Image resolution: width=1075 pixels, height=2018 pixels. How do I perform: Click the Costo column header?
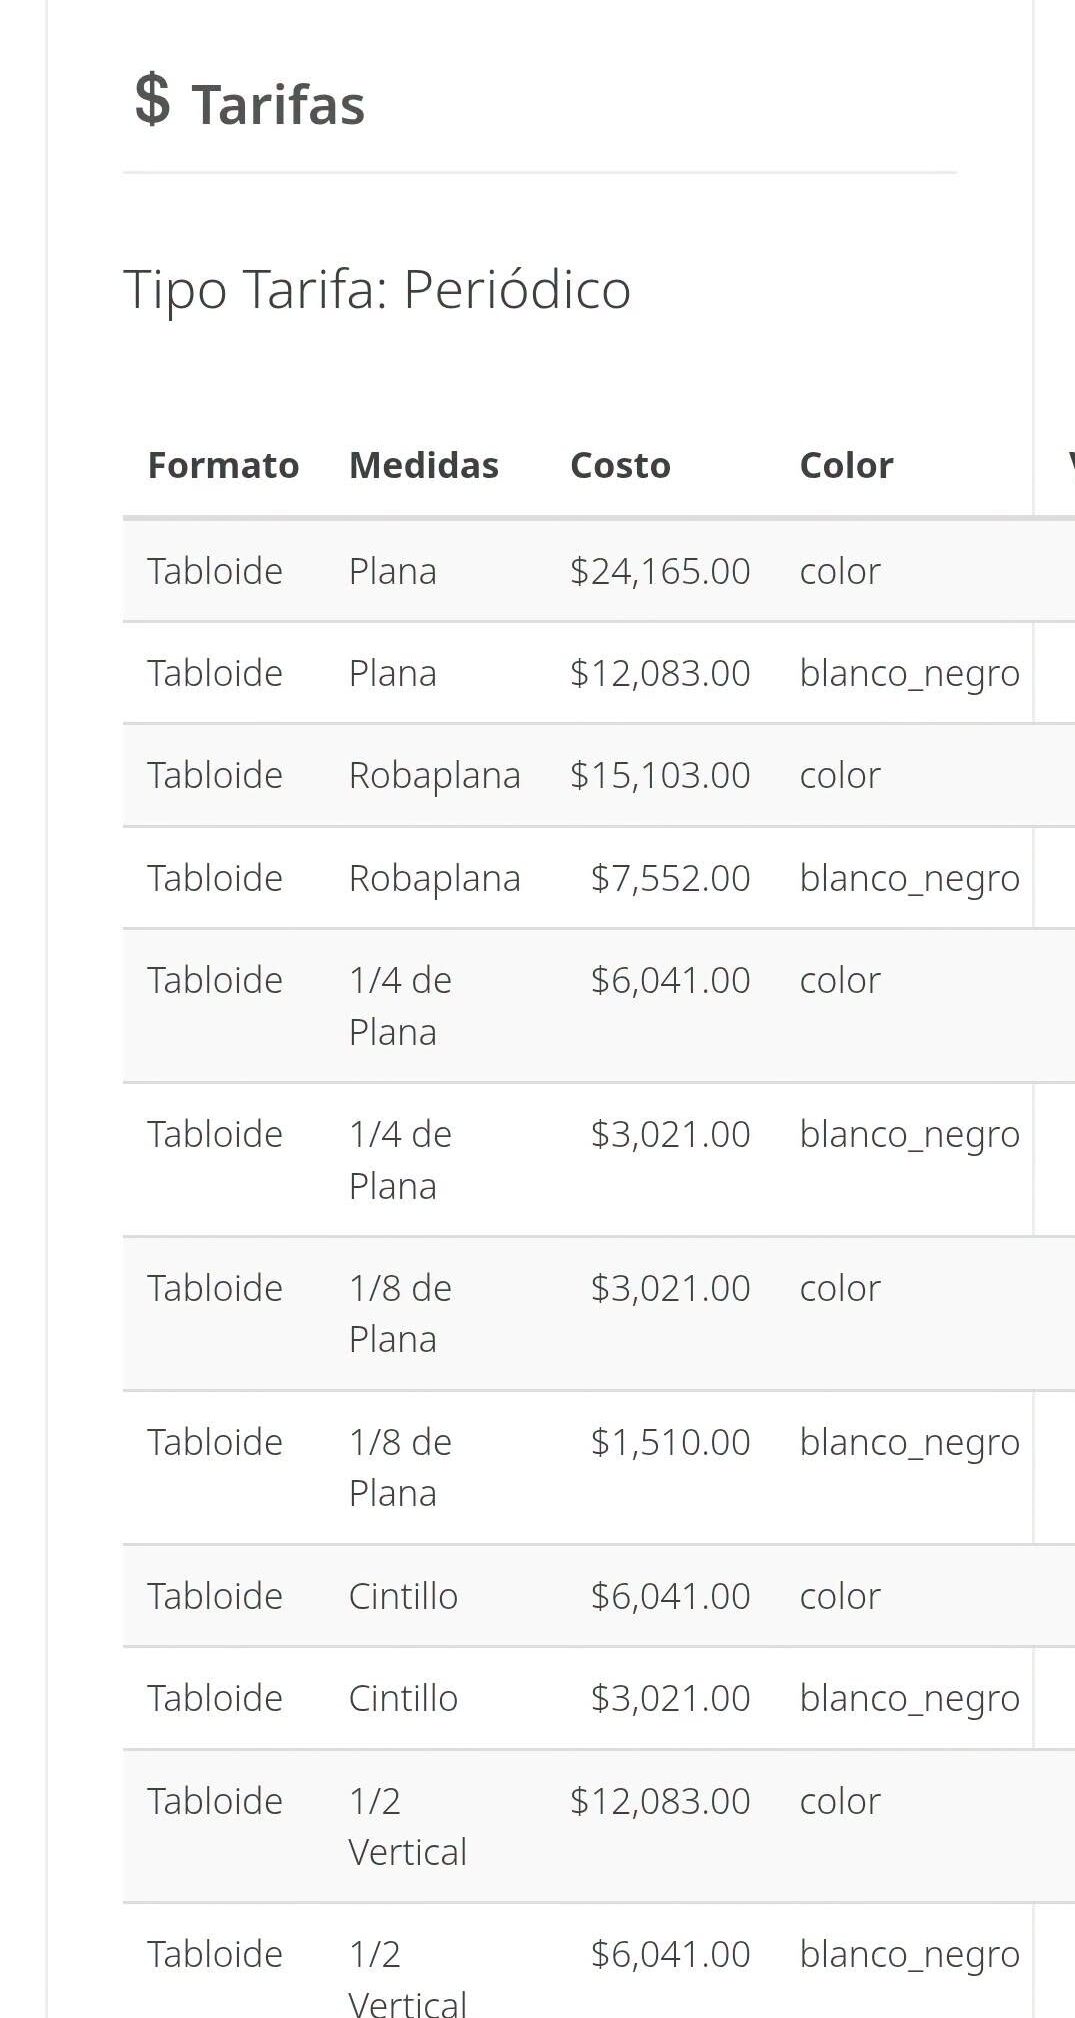[x=620, y=465]
